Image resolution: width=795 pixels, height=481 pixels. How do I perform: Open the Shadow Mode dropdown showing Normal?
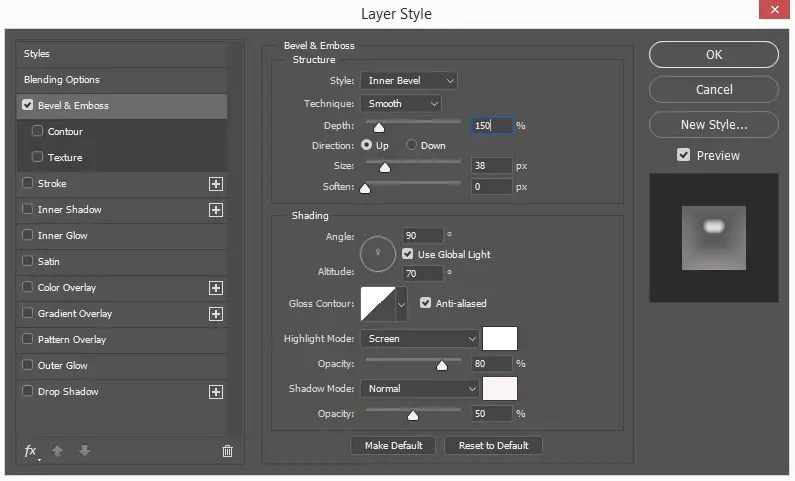(x=419, y=389)
